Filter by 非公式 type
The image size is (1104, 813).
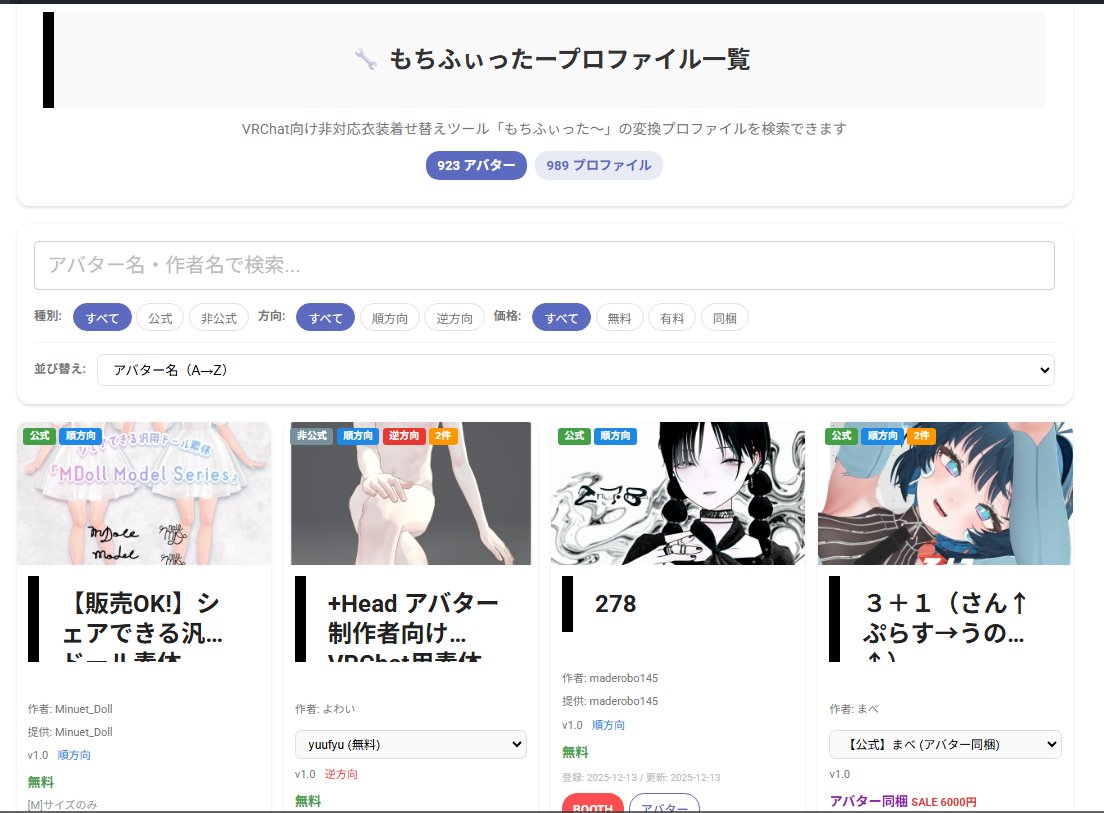pyautogui.click(x=219, y=317)
